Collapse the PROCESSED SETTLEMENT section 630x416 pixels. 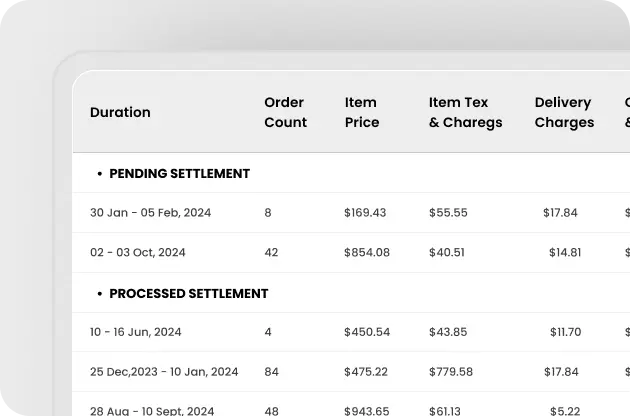(x=188, y=293)
